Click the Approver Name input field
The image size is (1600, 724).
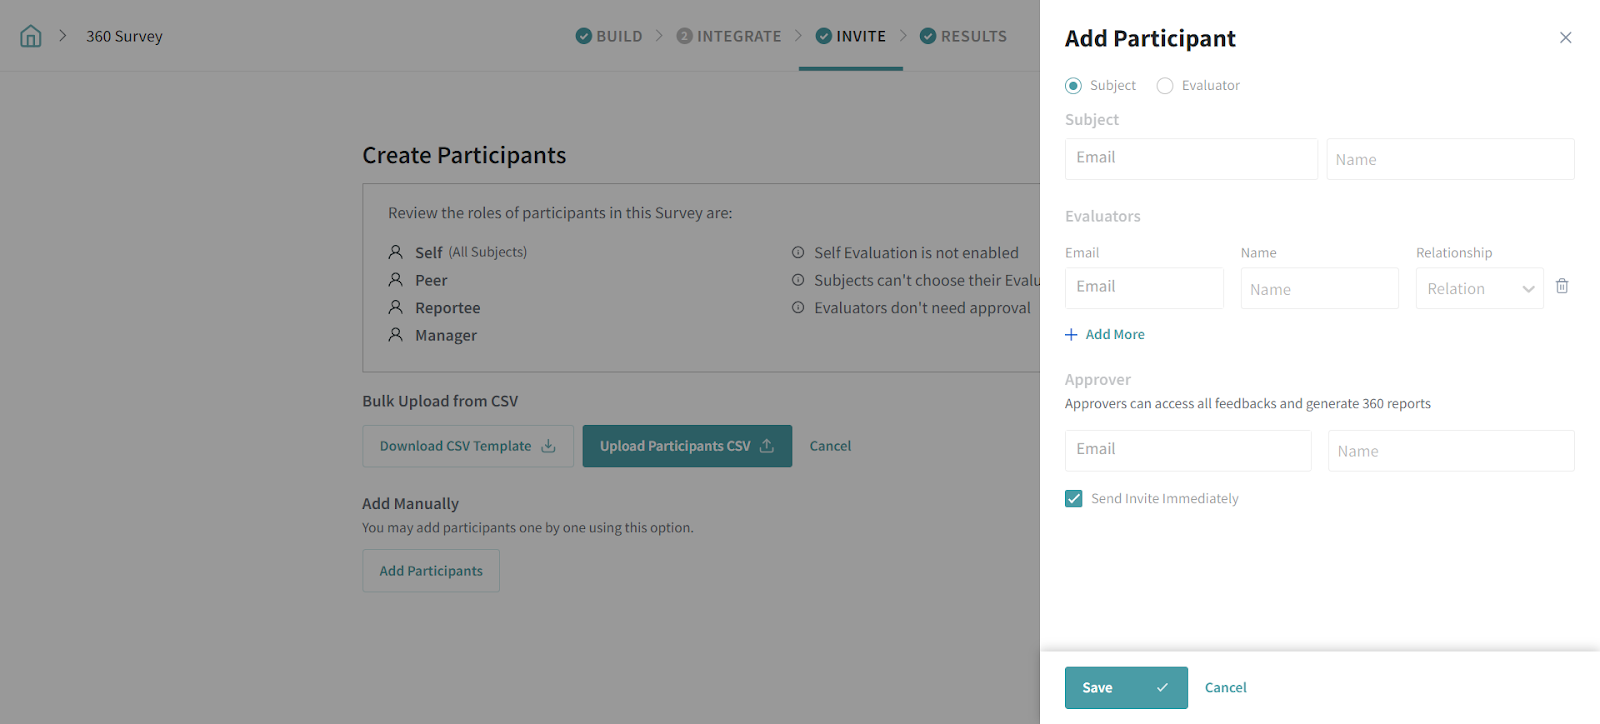tap(1450, 451)
